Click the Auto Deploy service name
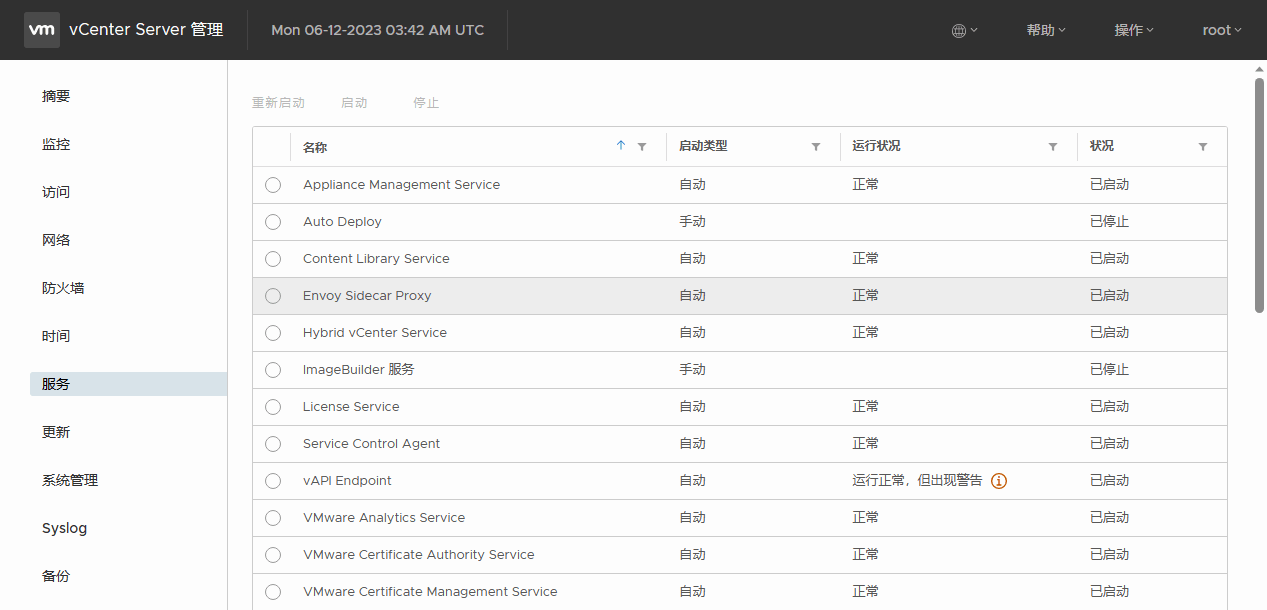1267x610 pixels. [342, 222]
